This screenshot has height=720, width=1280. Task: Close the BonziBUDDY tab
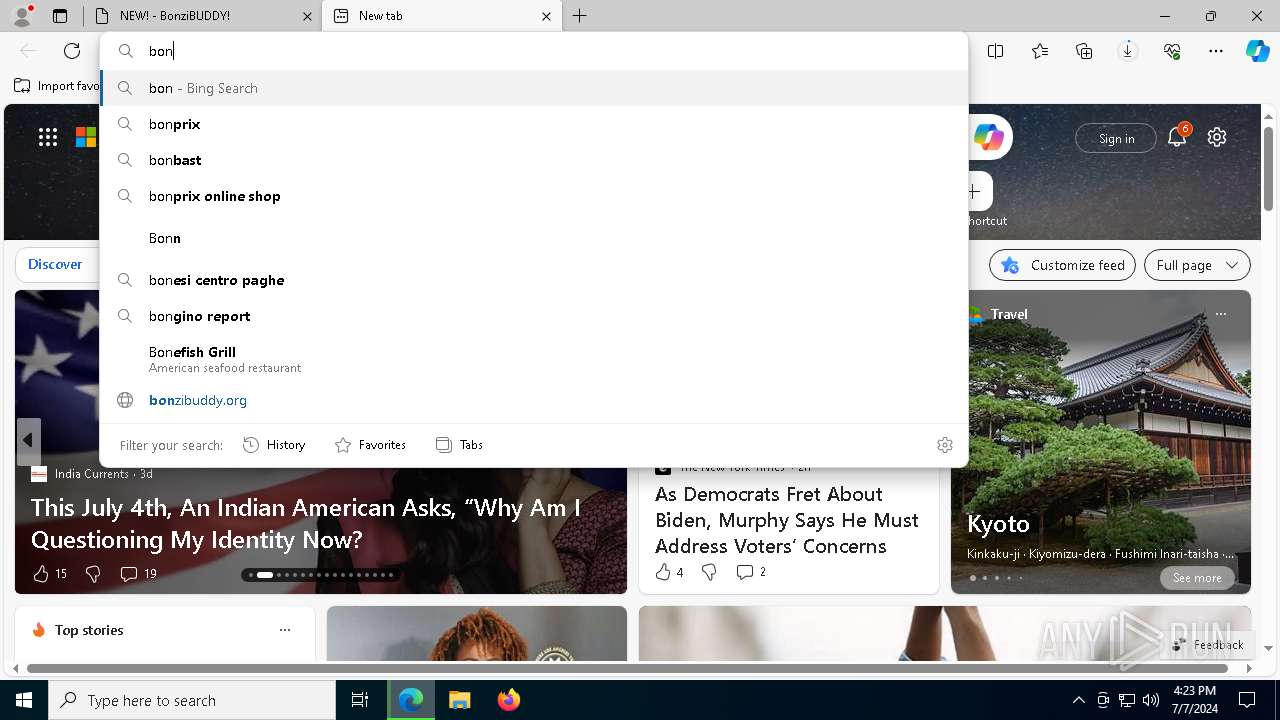pyautogui.click(x=307, y=16)
